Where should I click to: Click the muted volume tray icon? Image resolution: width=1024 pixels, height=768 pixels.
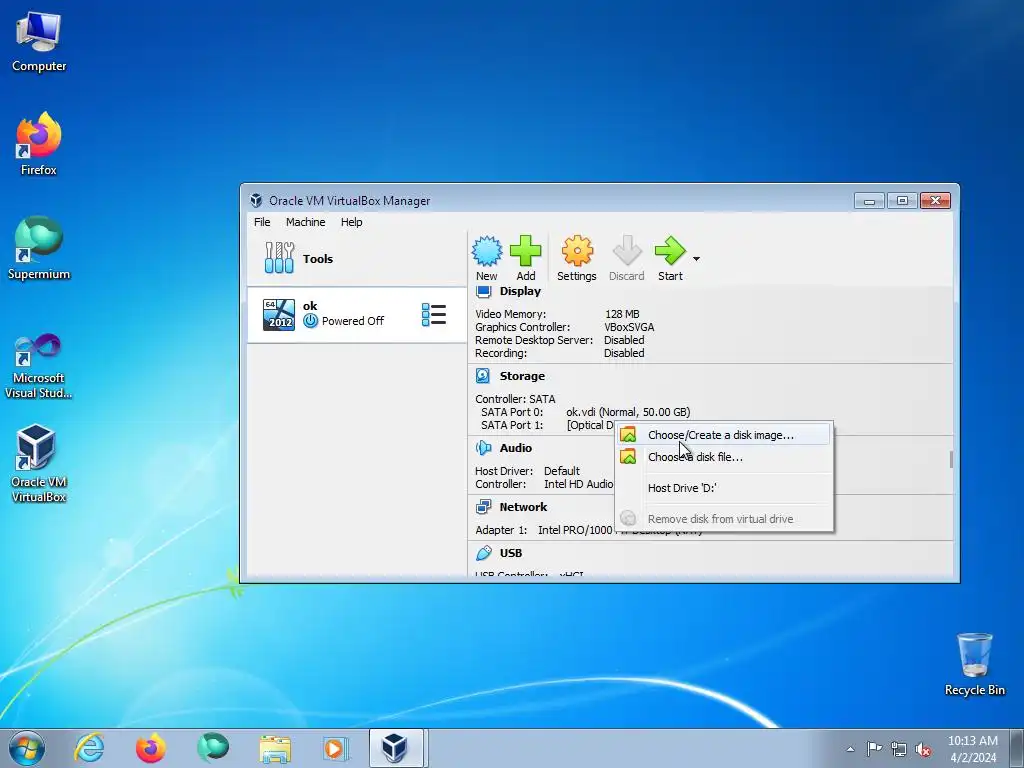(x=923, y=749)
